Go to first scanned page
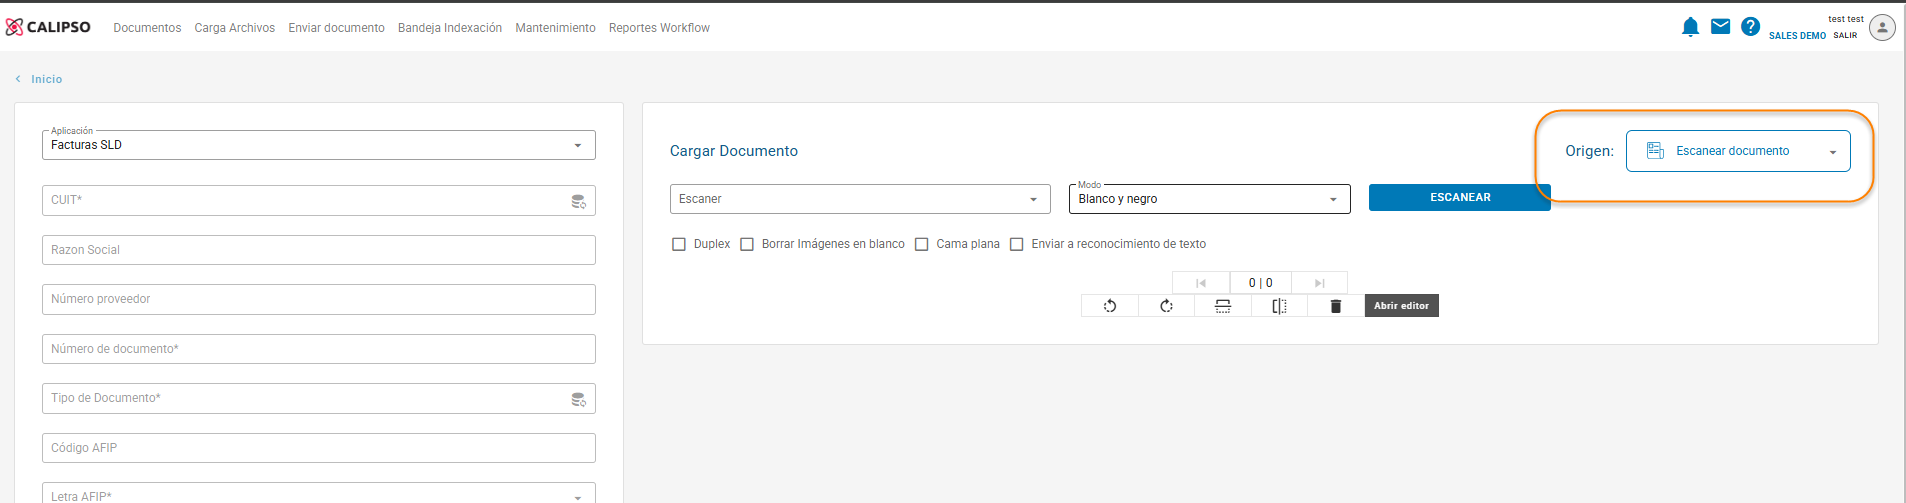Screen dimensions: 1906x503 (x=1201, y=283)
